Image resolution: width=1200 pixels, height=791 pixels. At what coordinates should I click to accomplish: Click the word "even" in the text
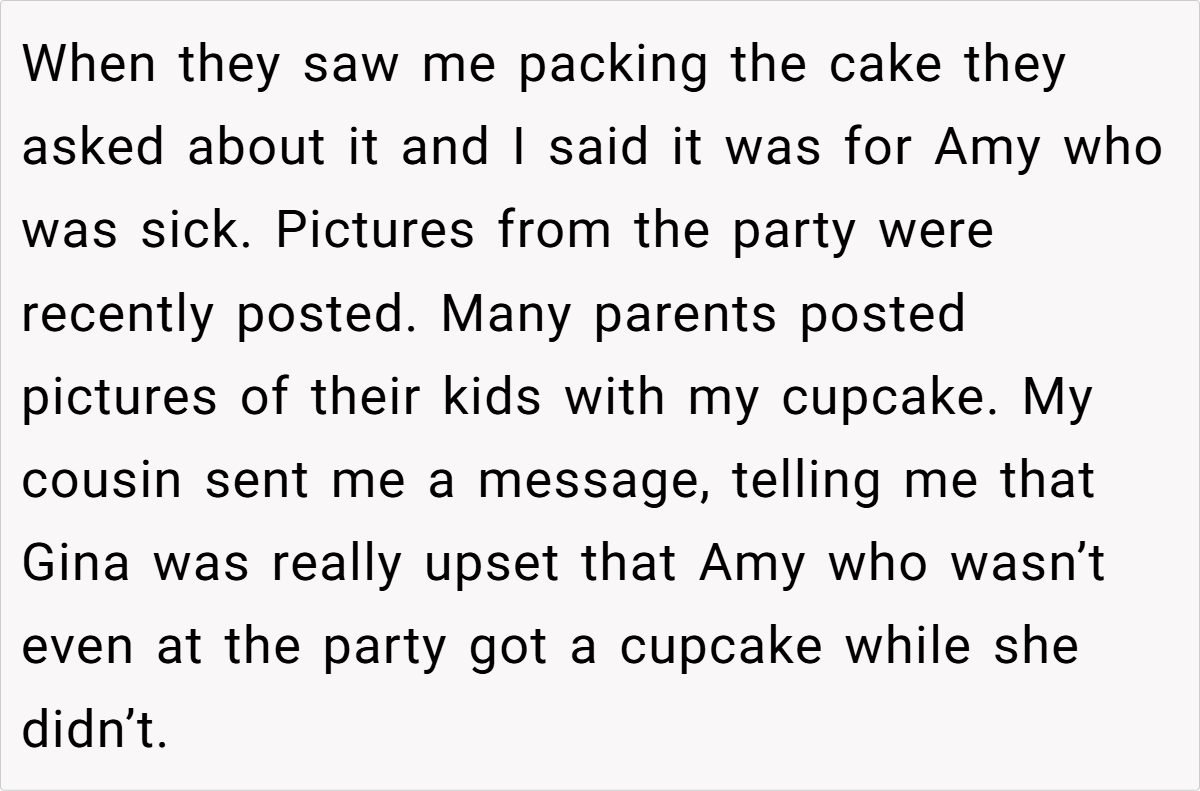click(x=76, y=647)
